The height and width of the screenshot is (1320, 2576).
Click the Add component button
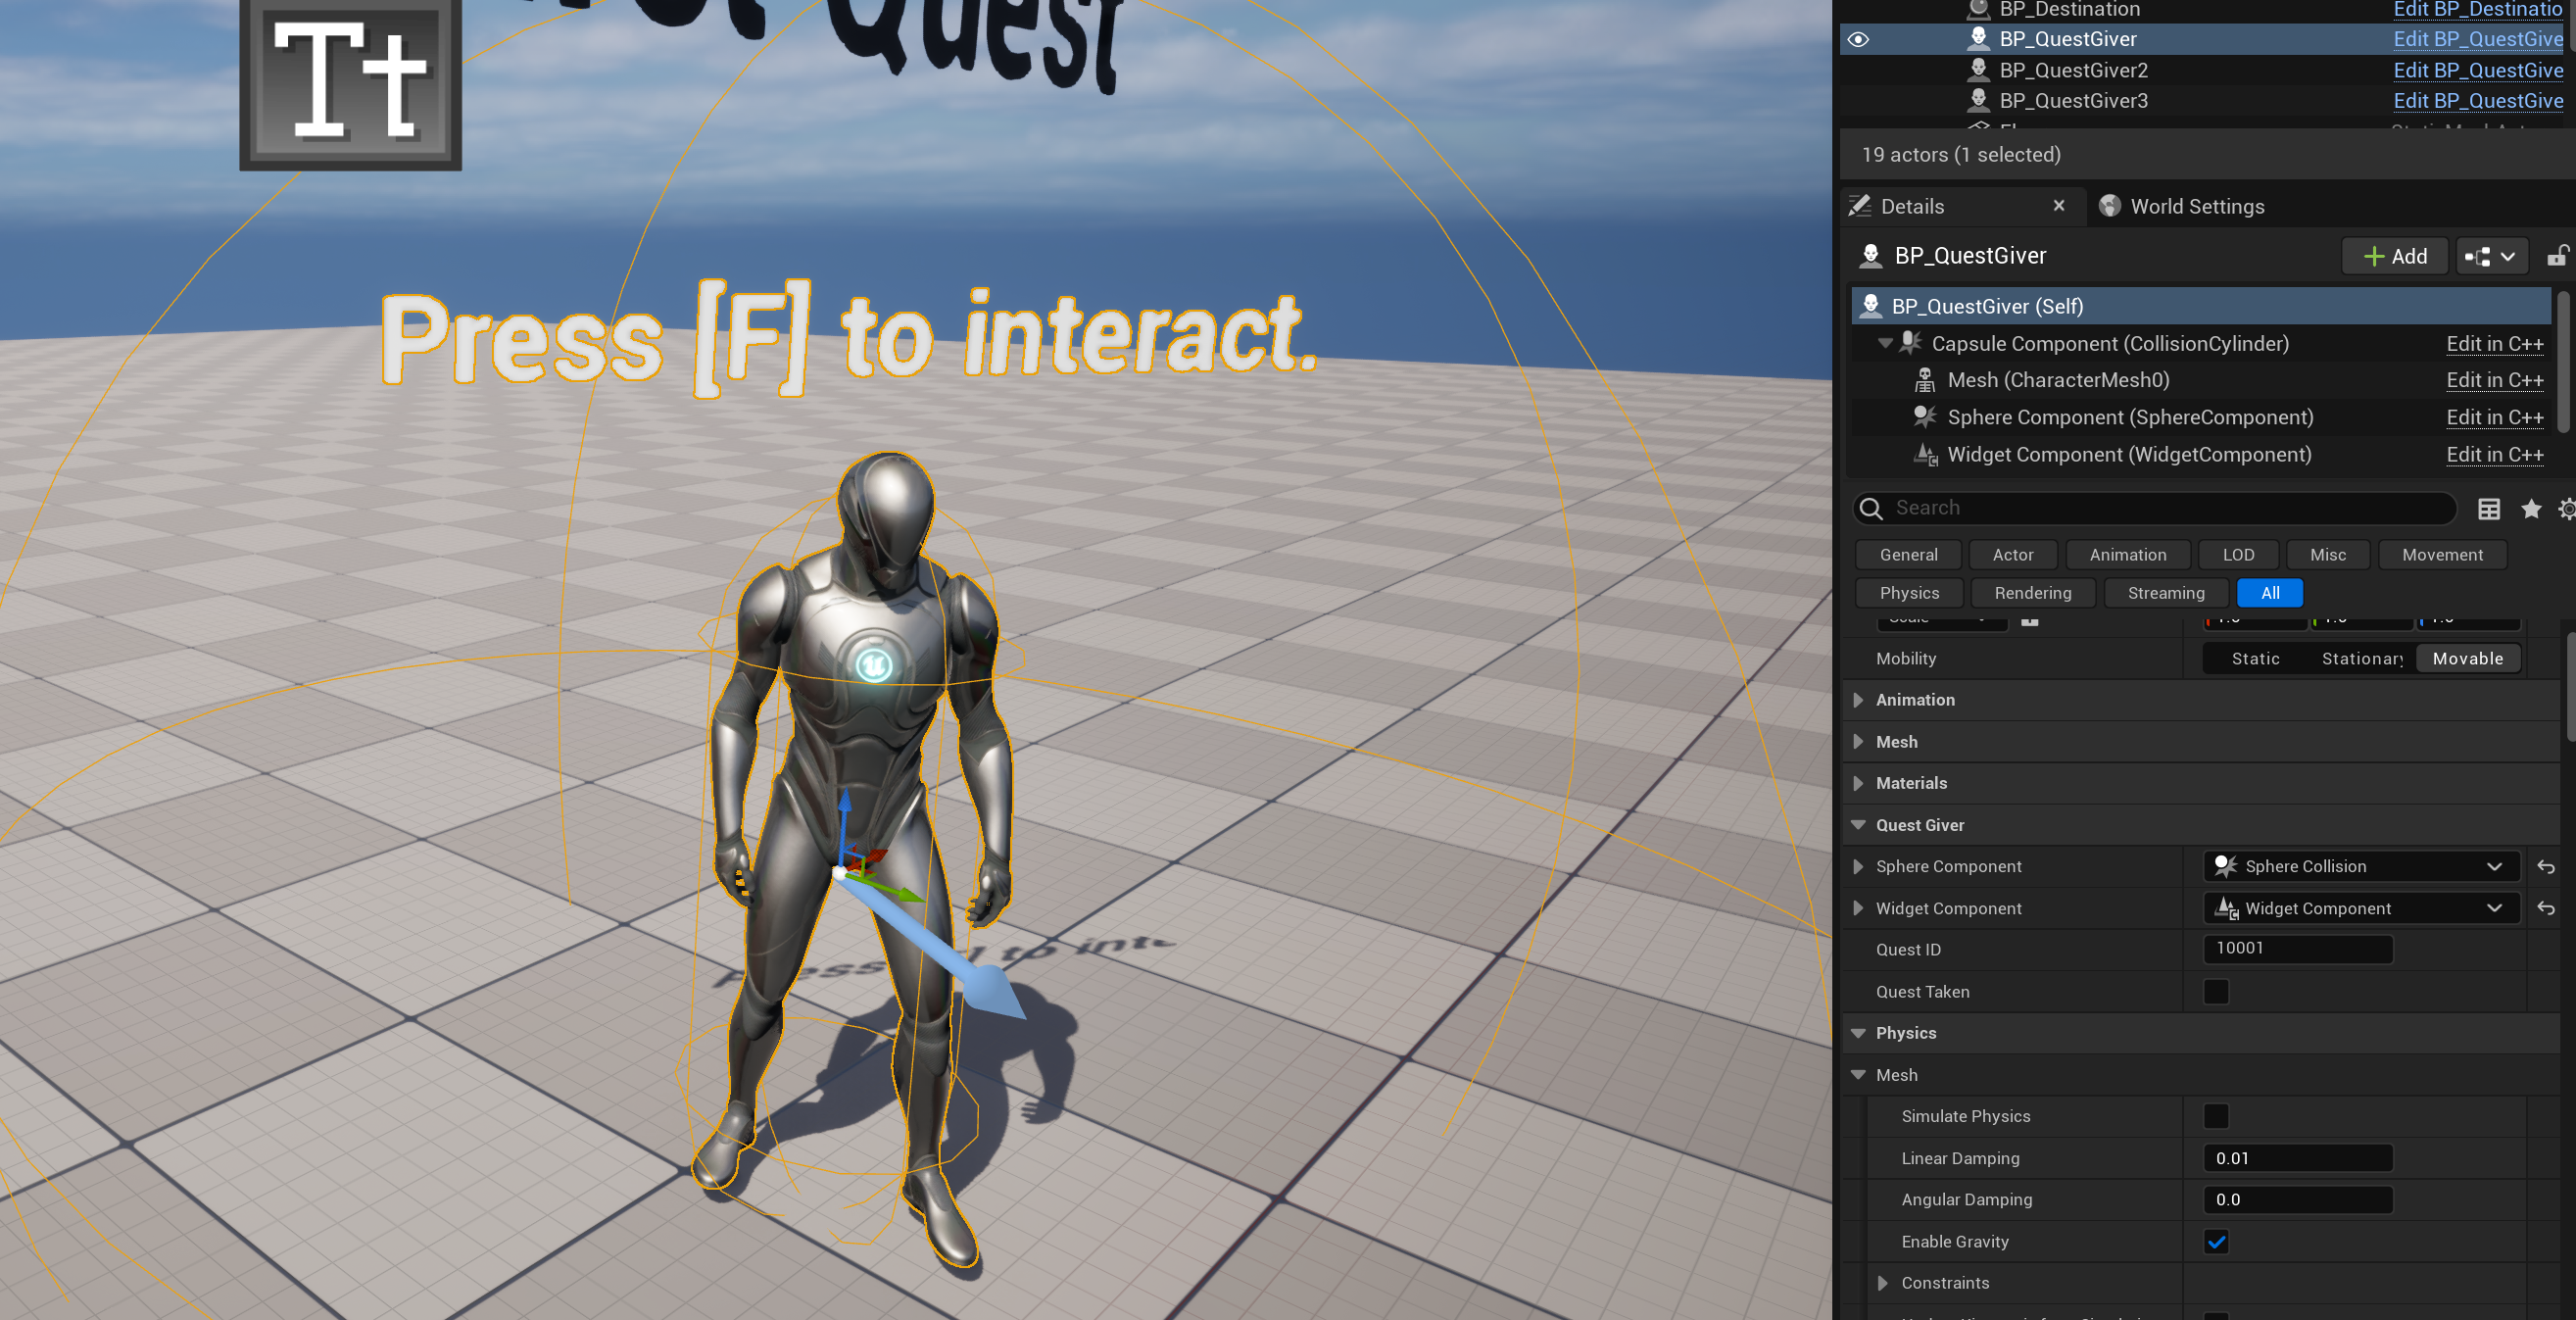(x=2395, y=256)
